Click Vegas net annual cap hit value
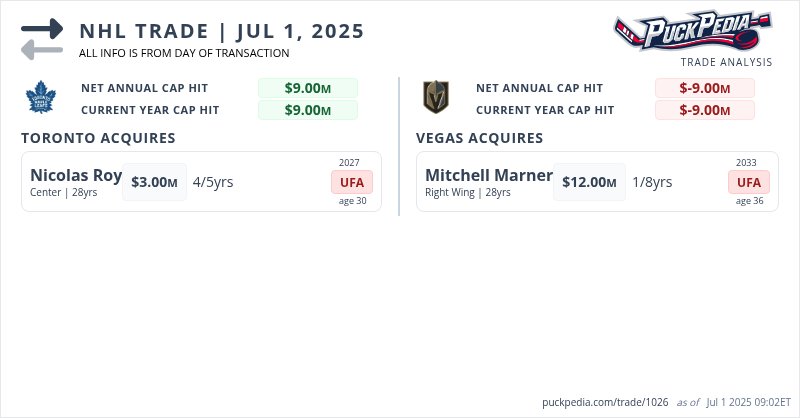The height and width of the screenshot is (418, 800). pos(704,88)
